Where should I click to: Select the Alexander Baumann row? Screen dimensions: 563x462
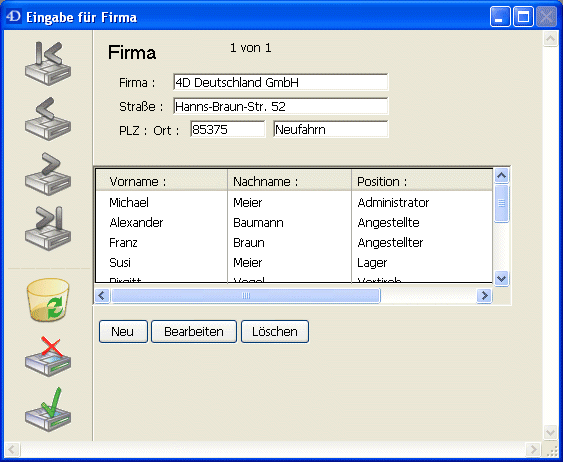pos(294,223)
